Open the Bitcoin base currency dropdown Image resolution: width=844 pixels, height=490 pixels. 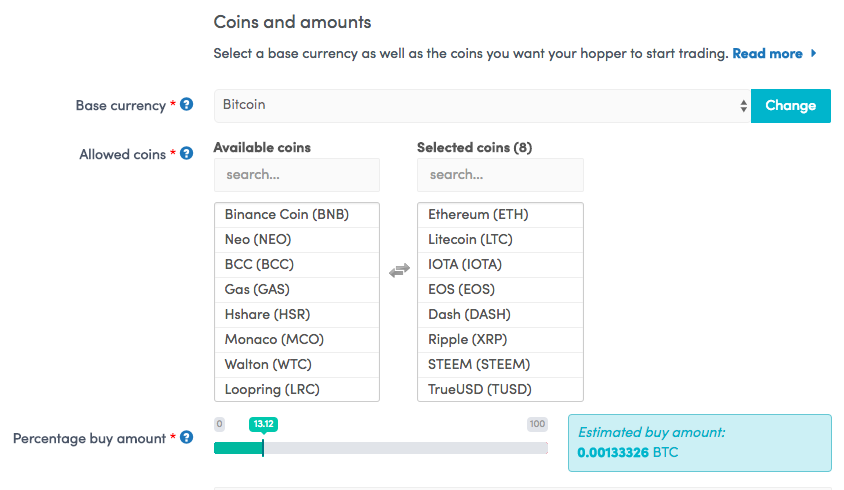(482, 106)
